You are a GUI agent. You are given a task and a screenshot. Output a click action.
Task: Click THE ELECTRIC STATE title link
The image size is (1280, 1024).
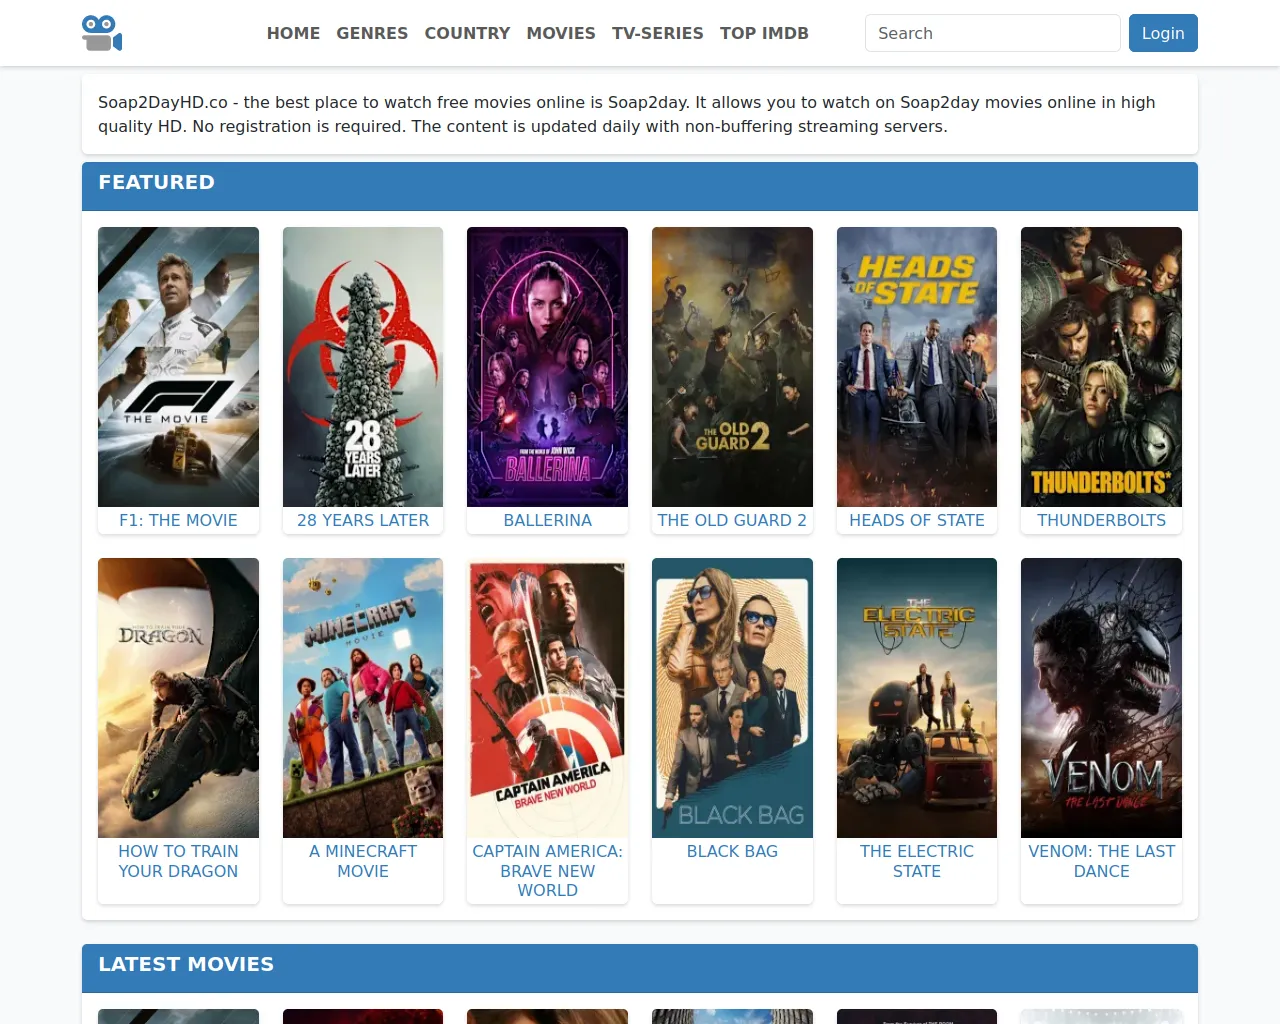point(917,861)
